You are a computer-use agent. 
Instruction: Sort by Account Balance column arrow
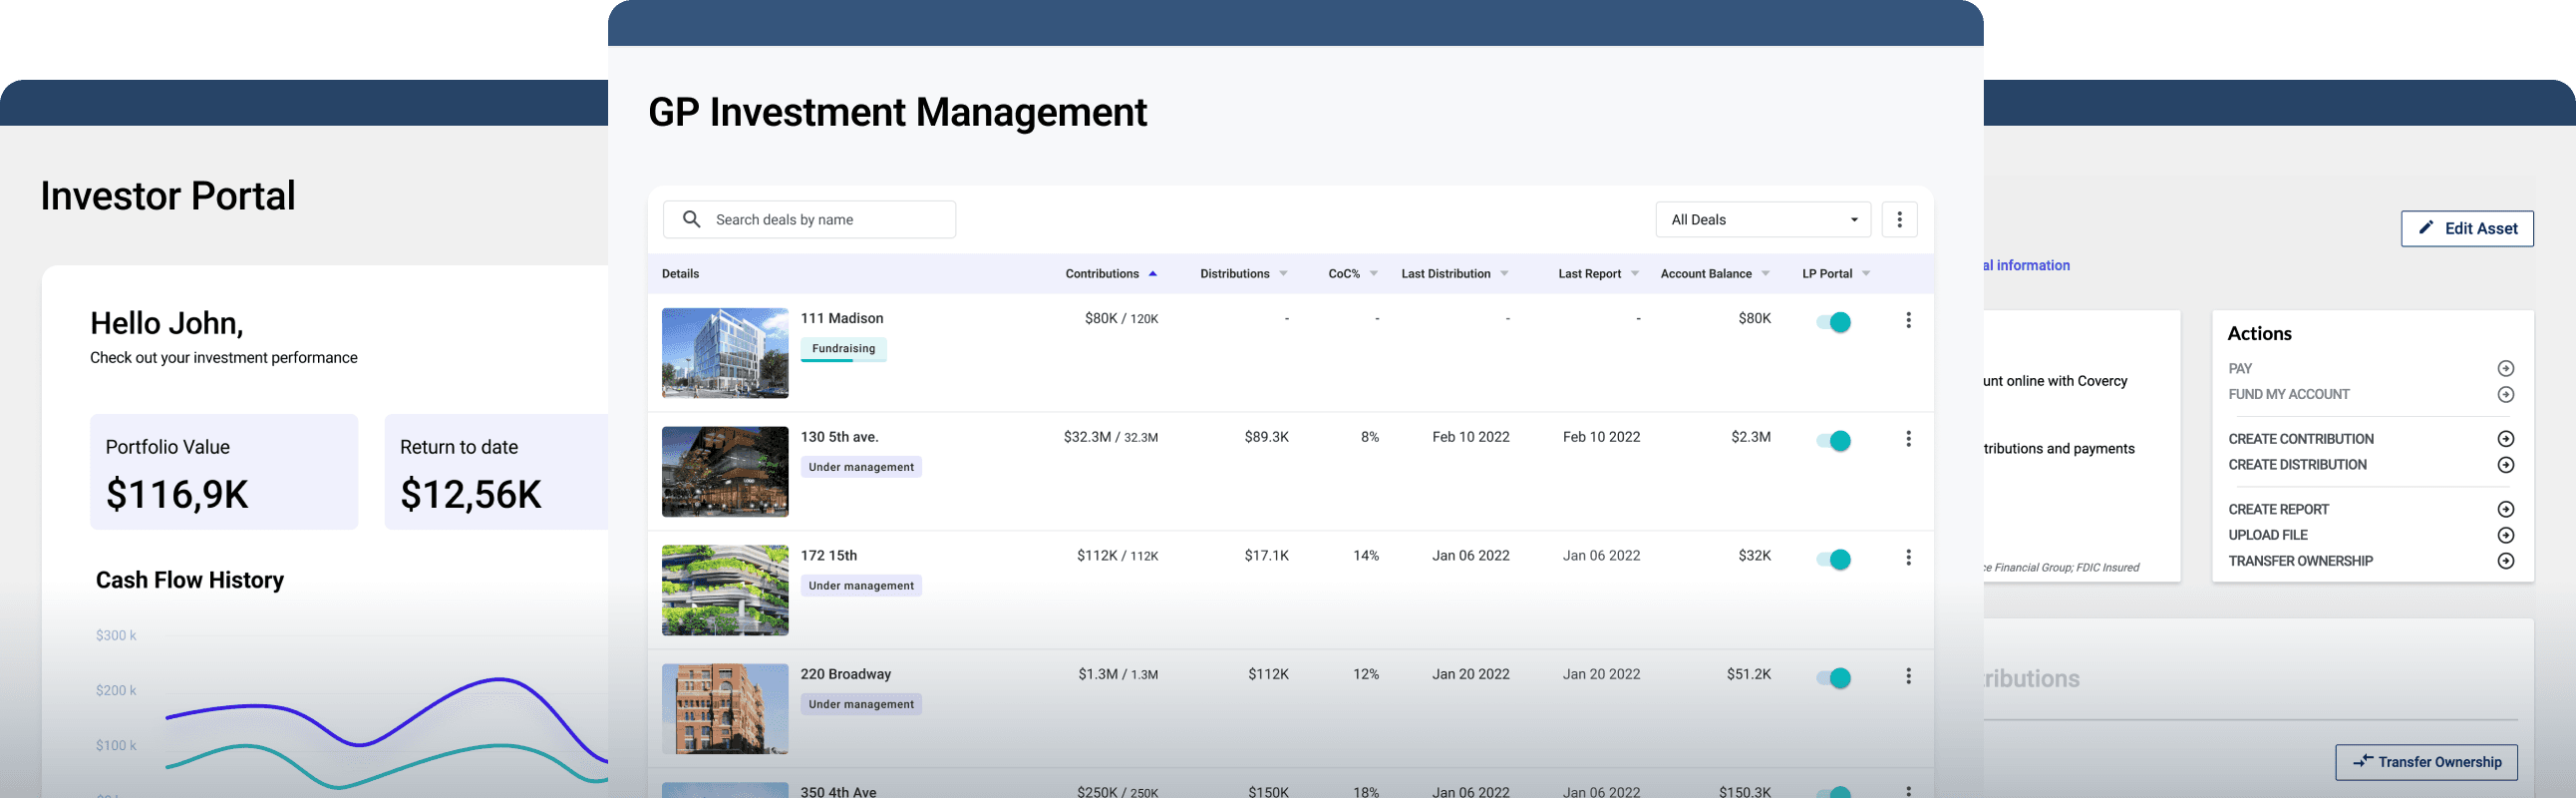[x=1765, y=274]
